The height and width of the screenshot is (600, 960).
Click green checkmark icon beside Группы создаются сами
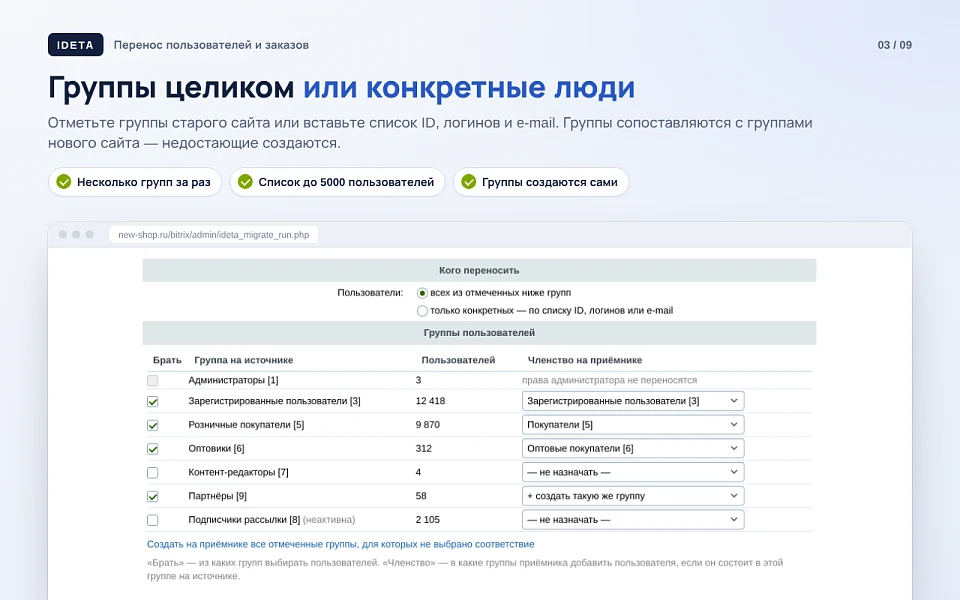(468, 182)
